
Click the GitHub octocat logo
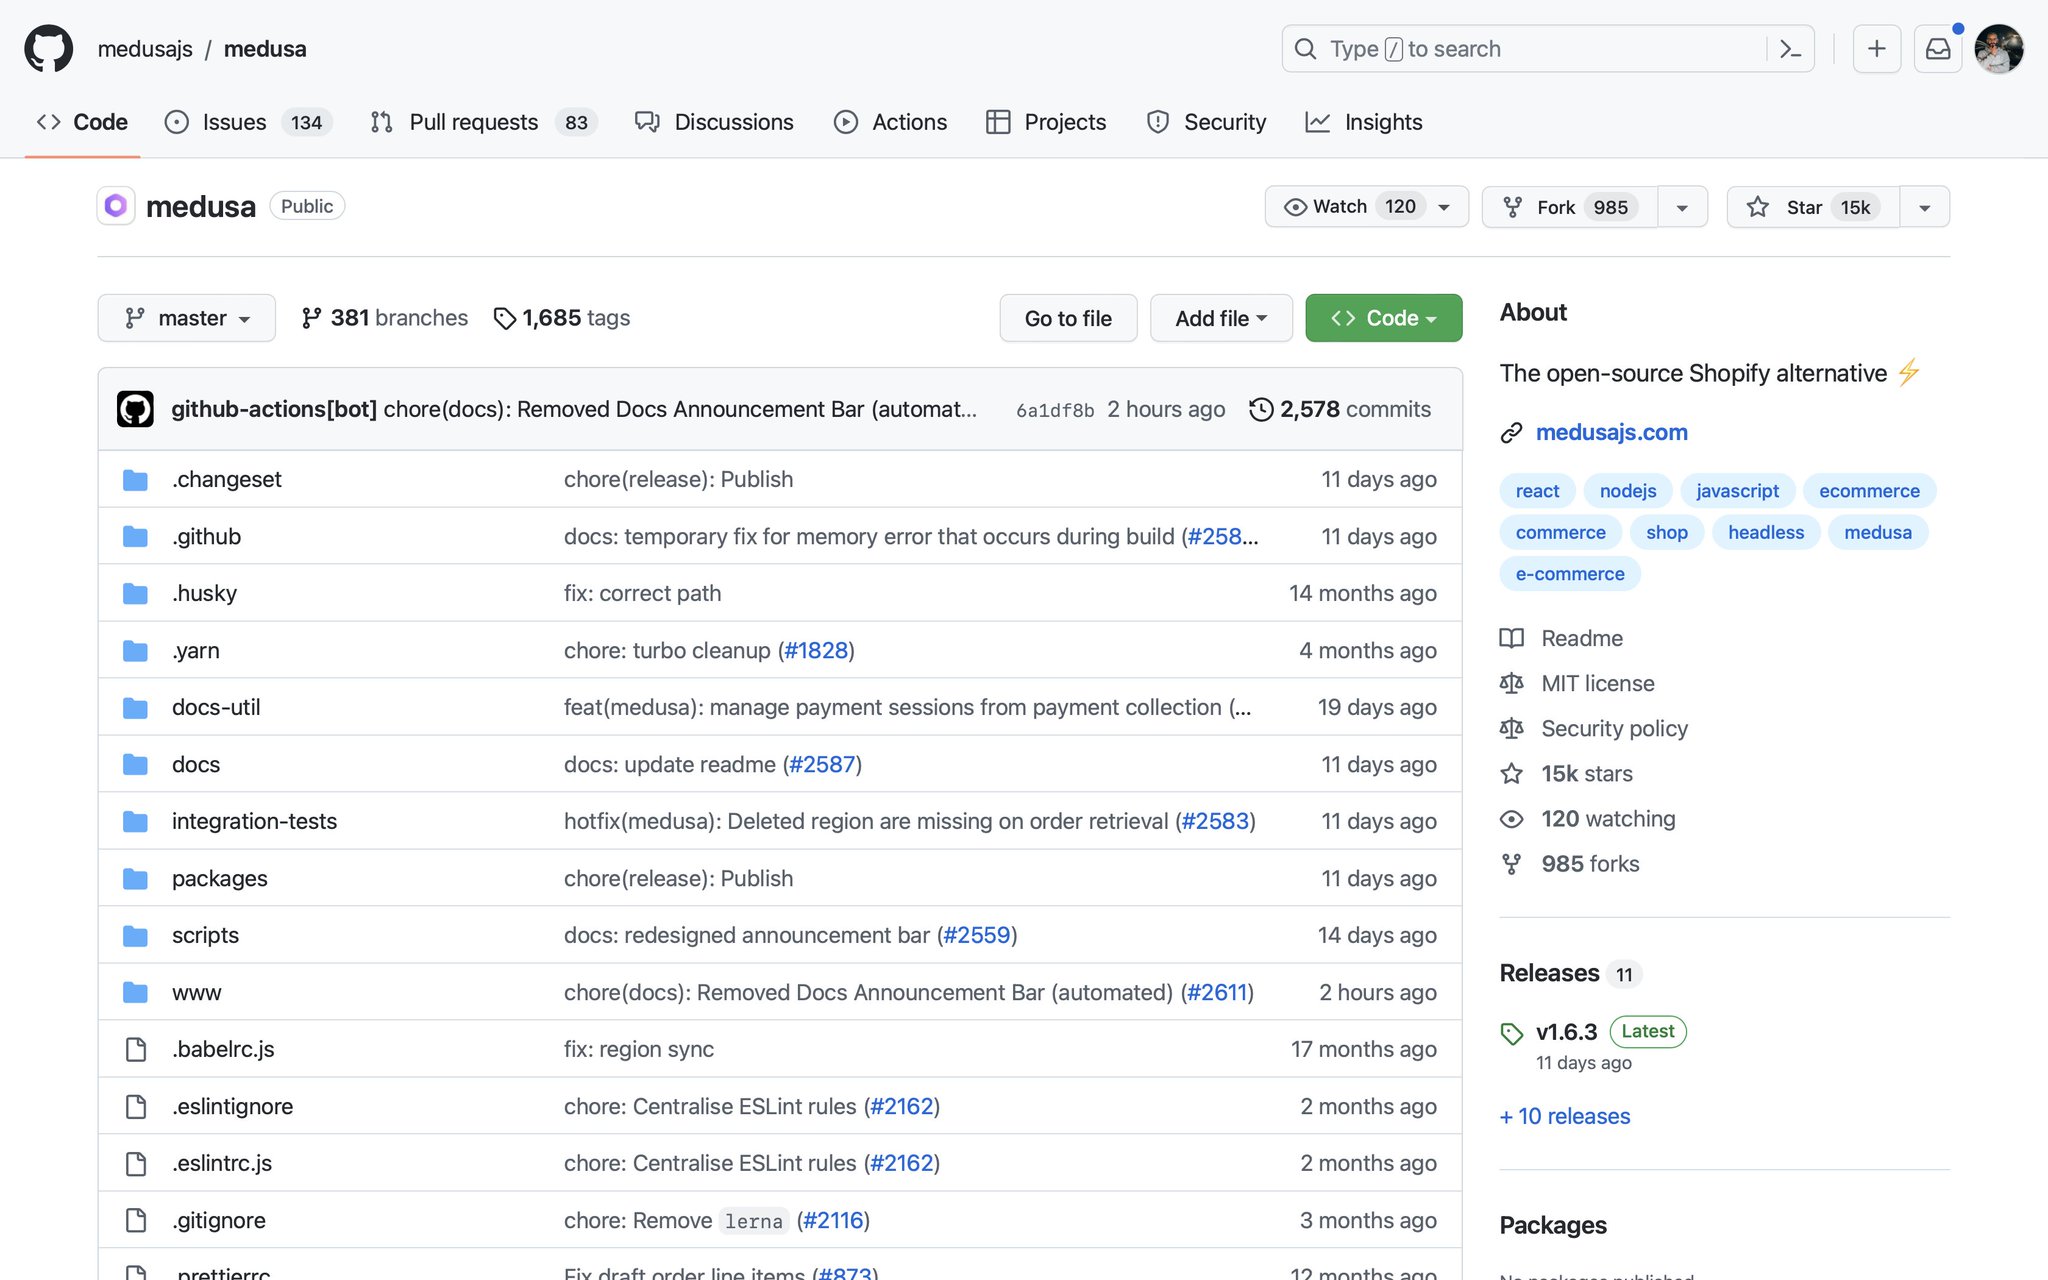pyautogui.click(x=47, y=47)
